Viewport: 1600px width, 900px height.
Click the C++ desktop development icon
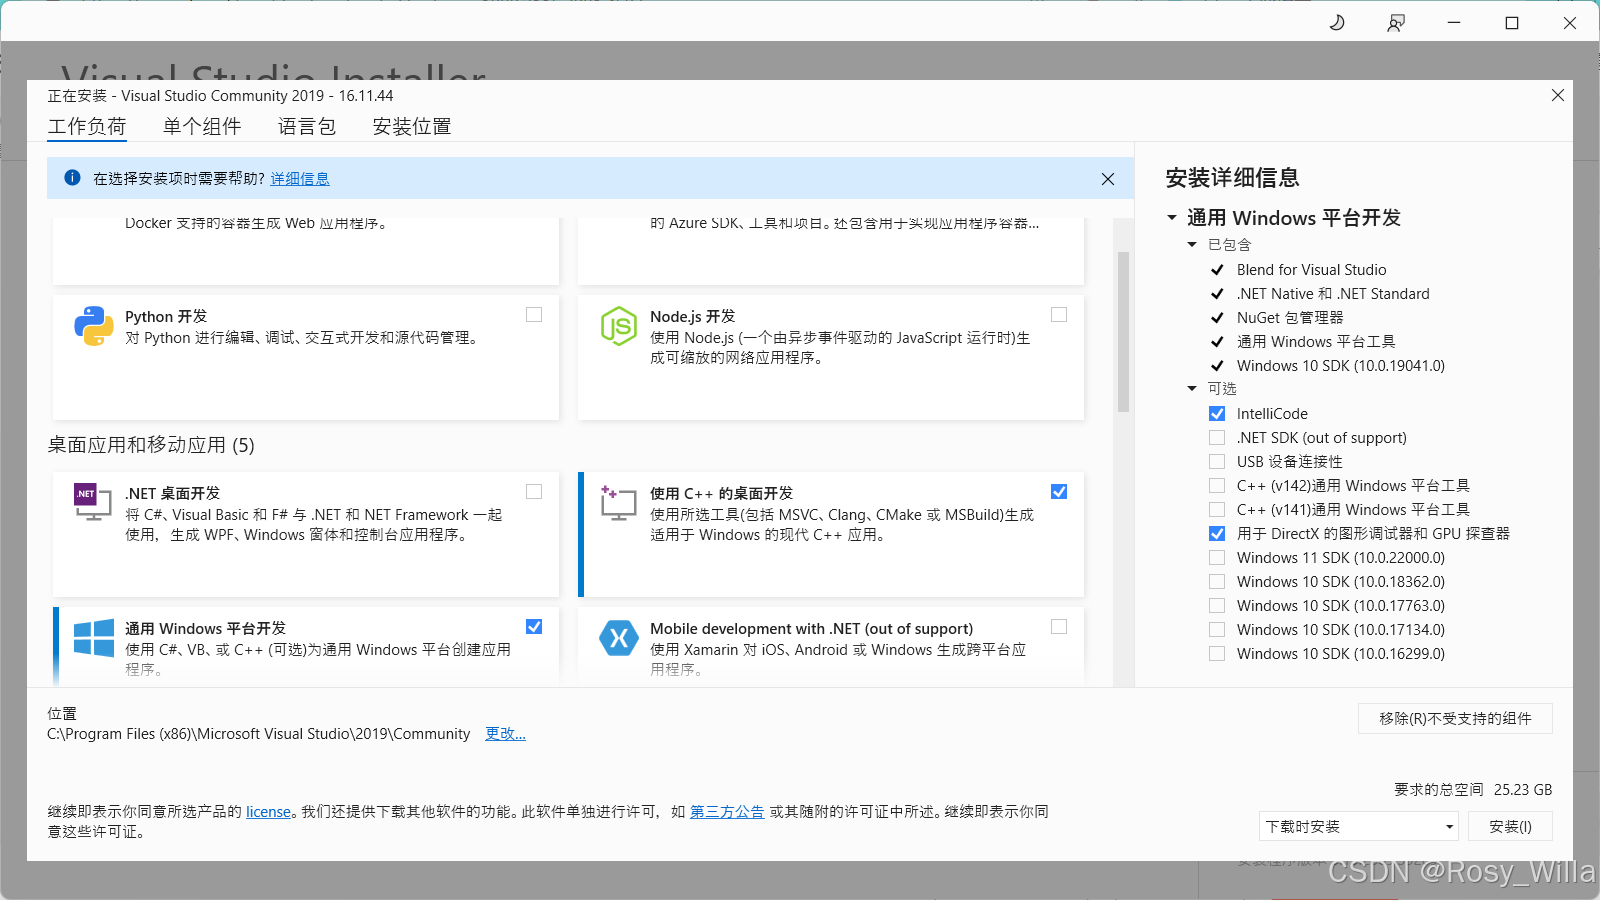pyautogui.click(x=619, y=502)
